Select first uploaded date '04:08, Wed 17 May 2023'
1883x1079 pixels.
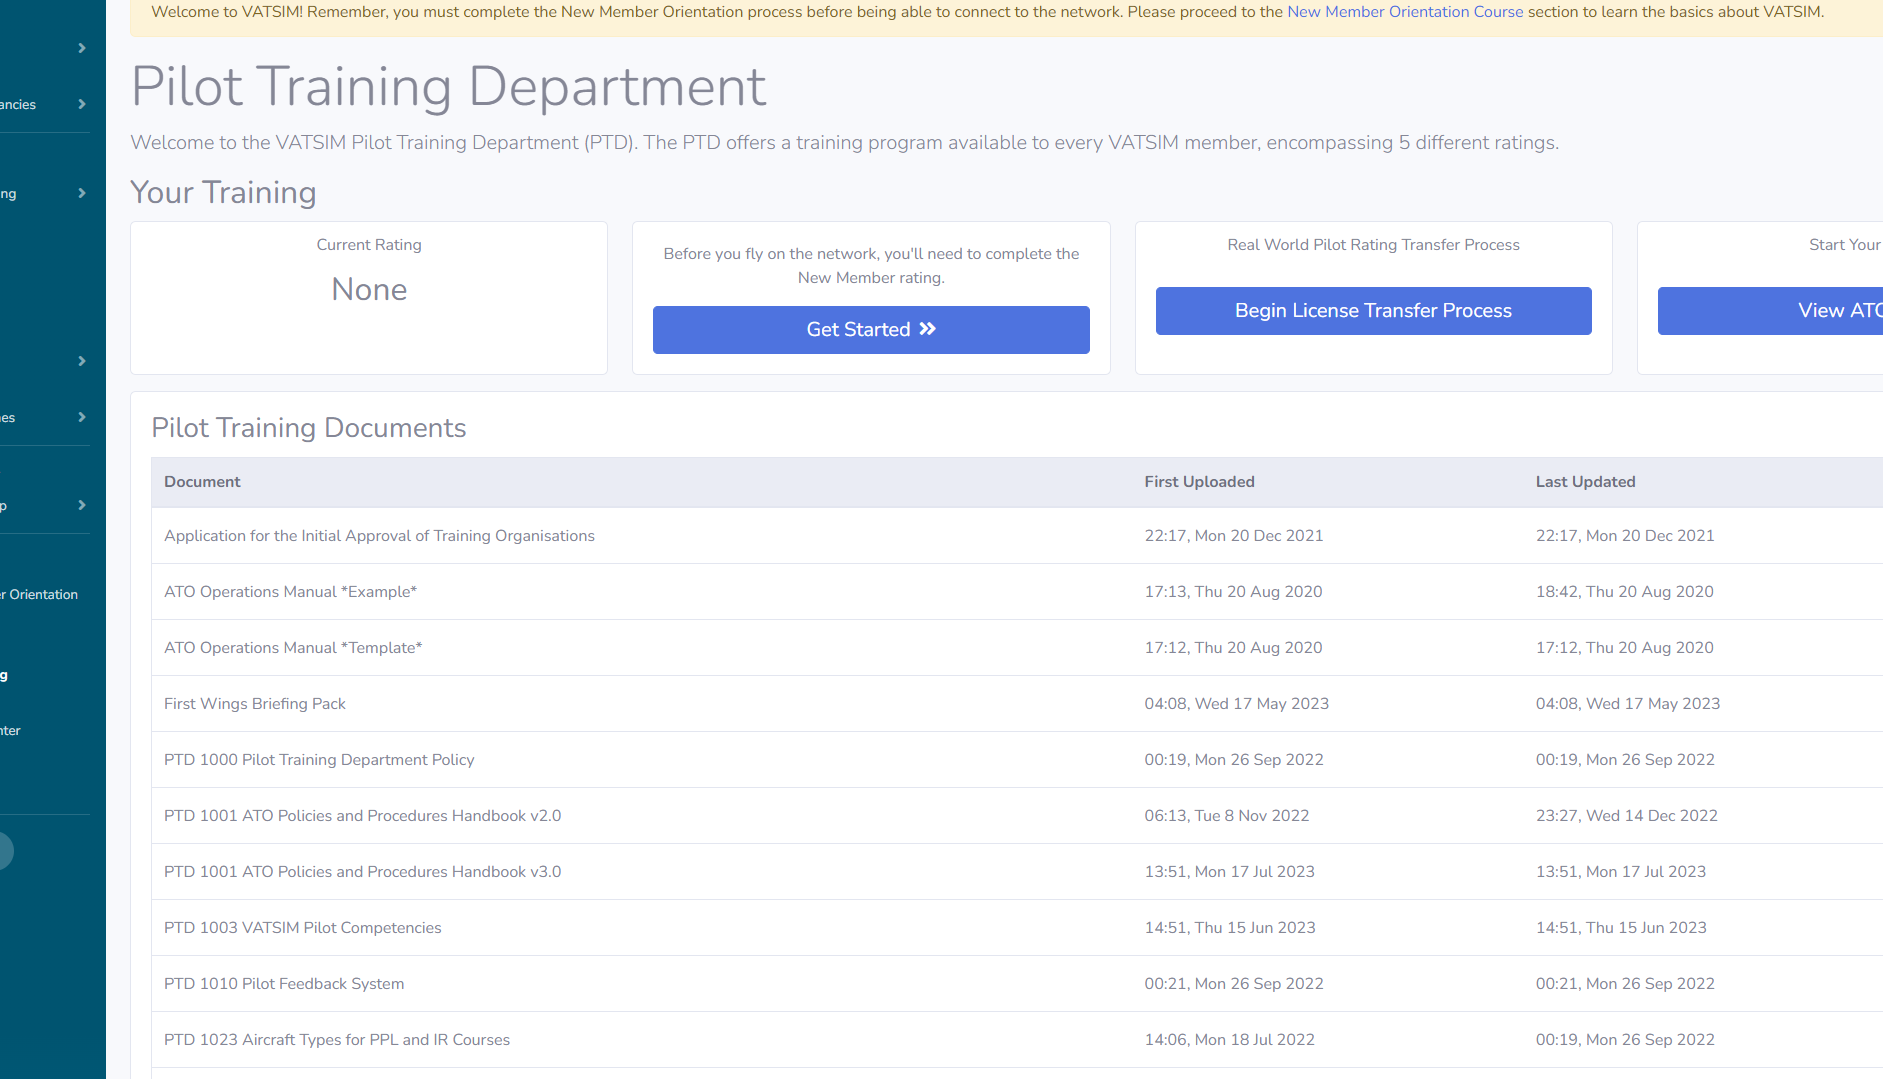tap(1236, 703)
